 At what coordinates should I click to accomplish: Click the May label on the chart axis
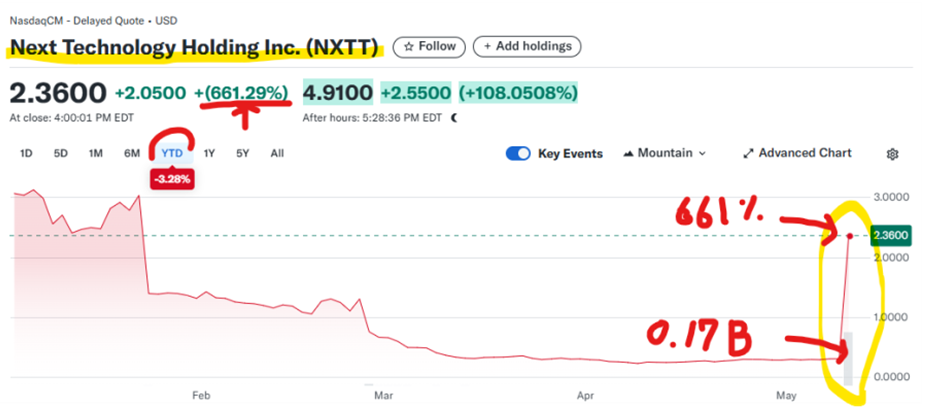click(x=787, y=396)
